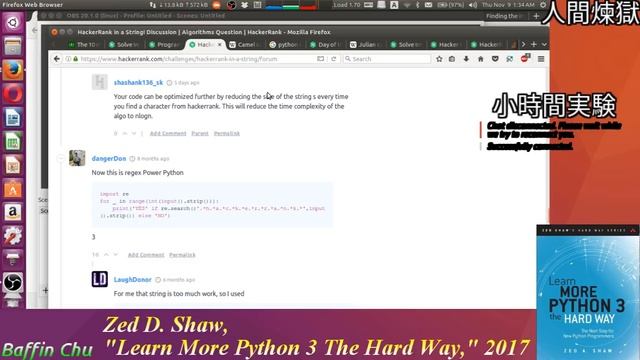The image size is (640, 360).
Task: Reload the HackerRank page
Action: pyautogui.click(x=333, y=59)
